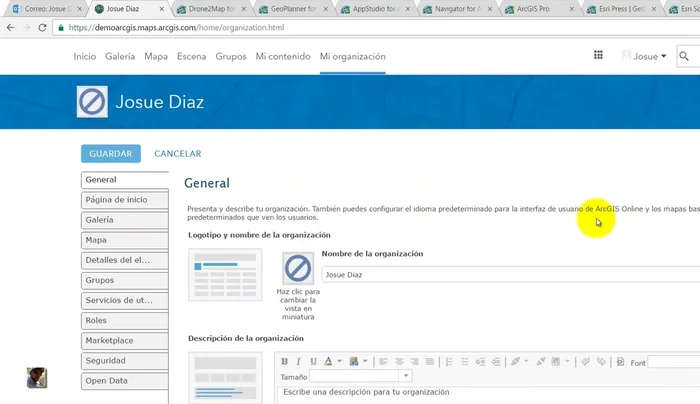Screen dimensions: 700x404
Task: Align description text right
Action: (414, 362)
